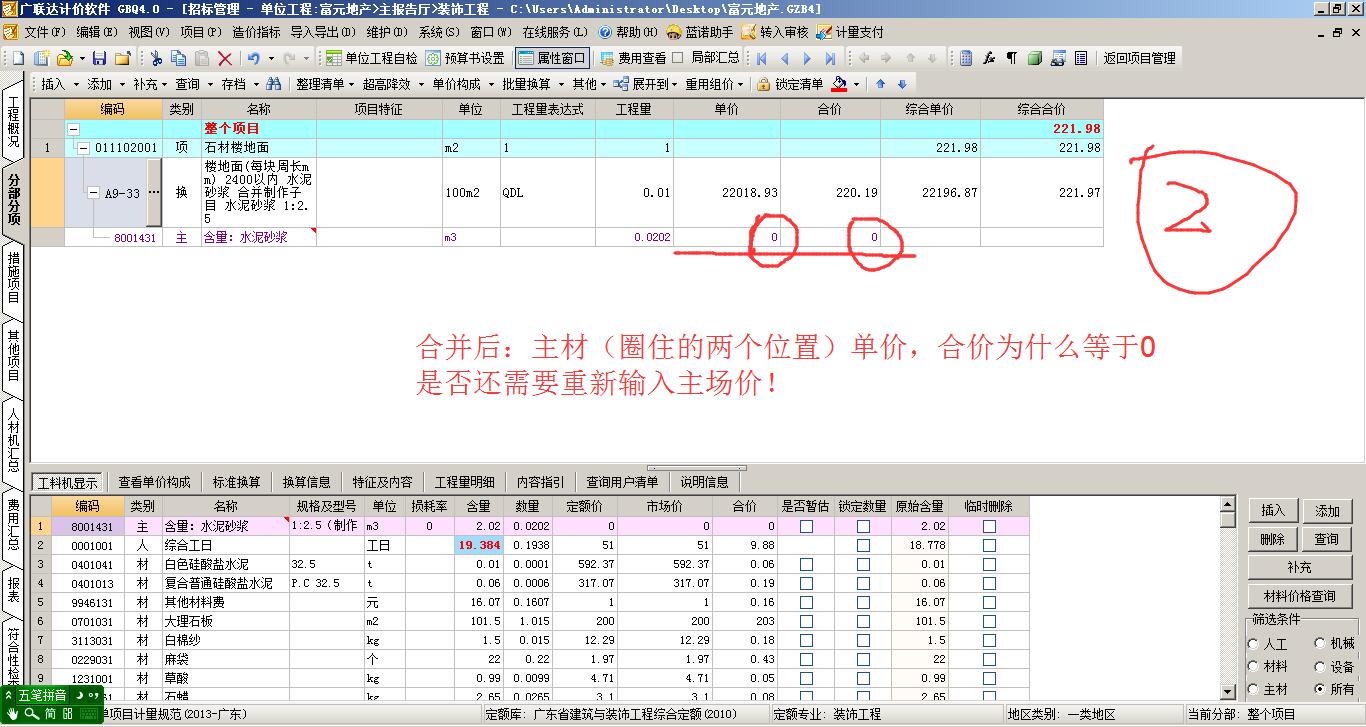The image size is (1366, 727).
Task: Toggle the 局部汇总 checkbox
Action: coord(678,59)
